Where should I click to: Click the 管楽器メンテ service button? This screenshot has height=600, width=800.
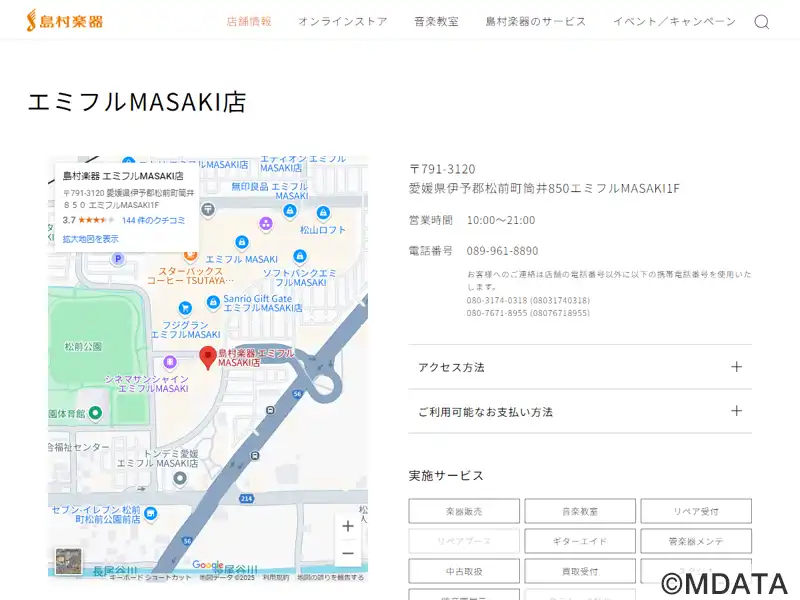tap(696, 541)
